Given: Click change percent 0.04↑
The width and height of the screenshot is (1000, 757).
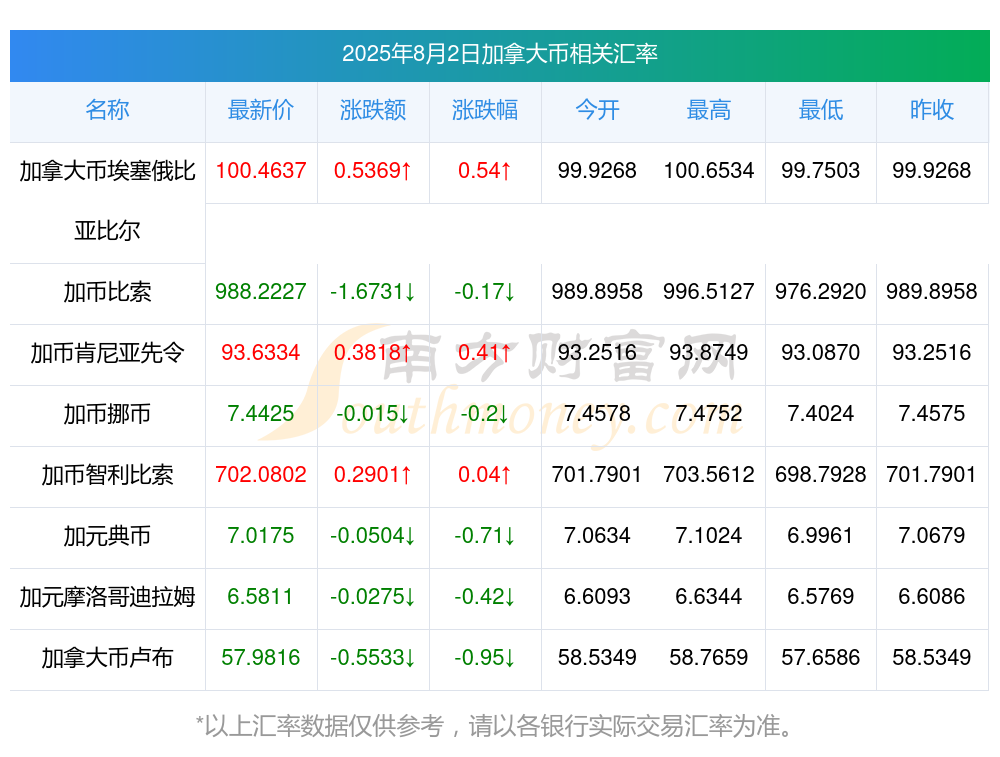Looking at the screenshot, I should (485, 475).
